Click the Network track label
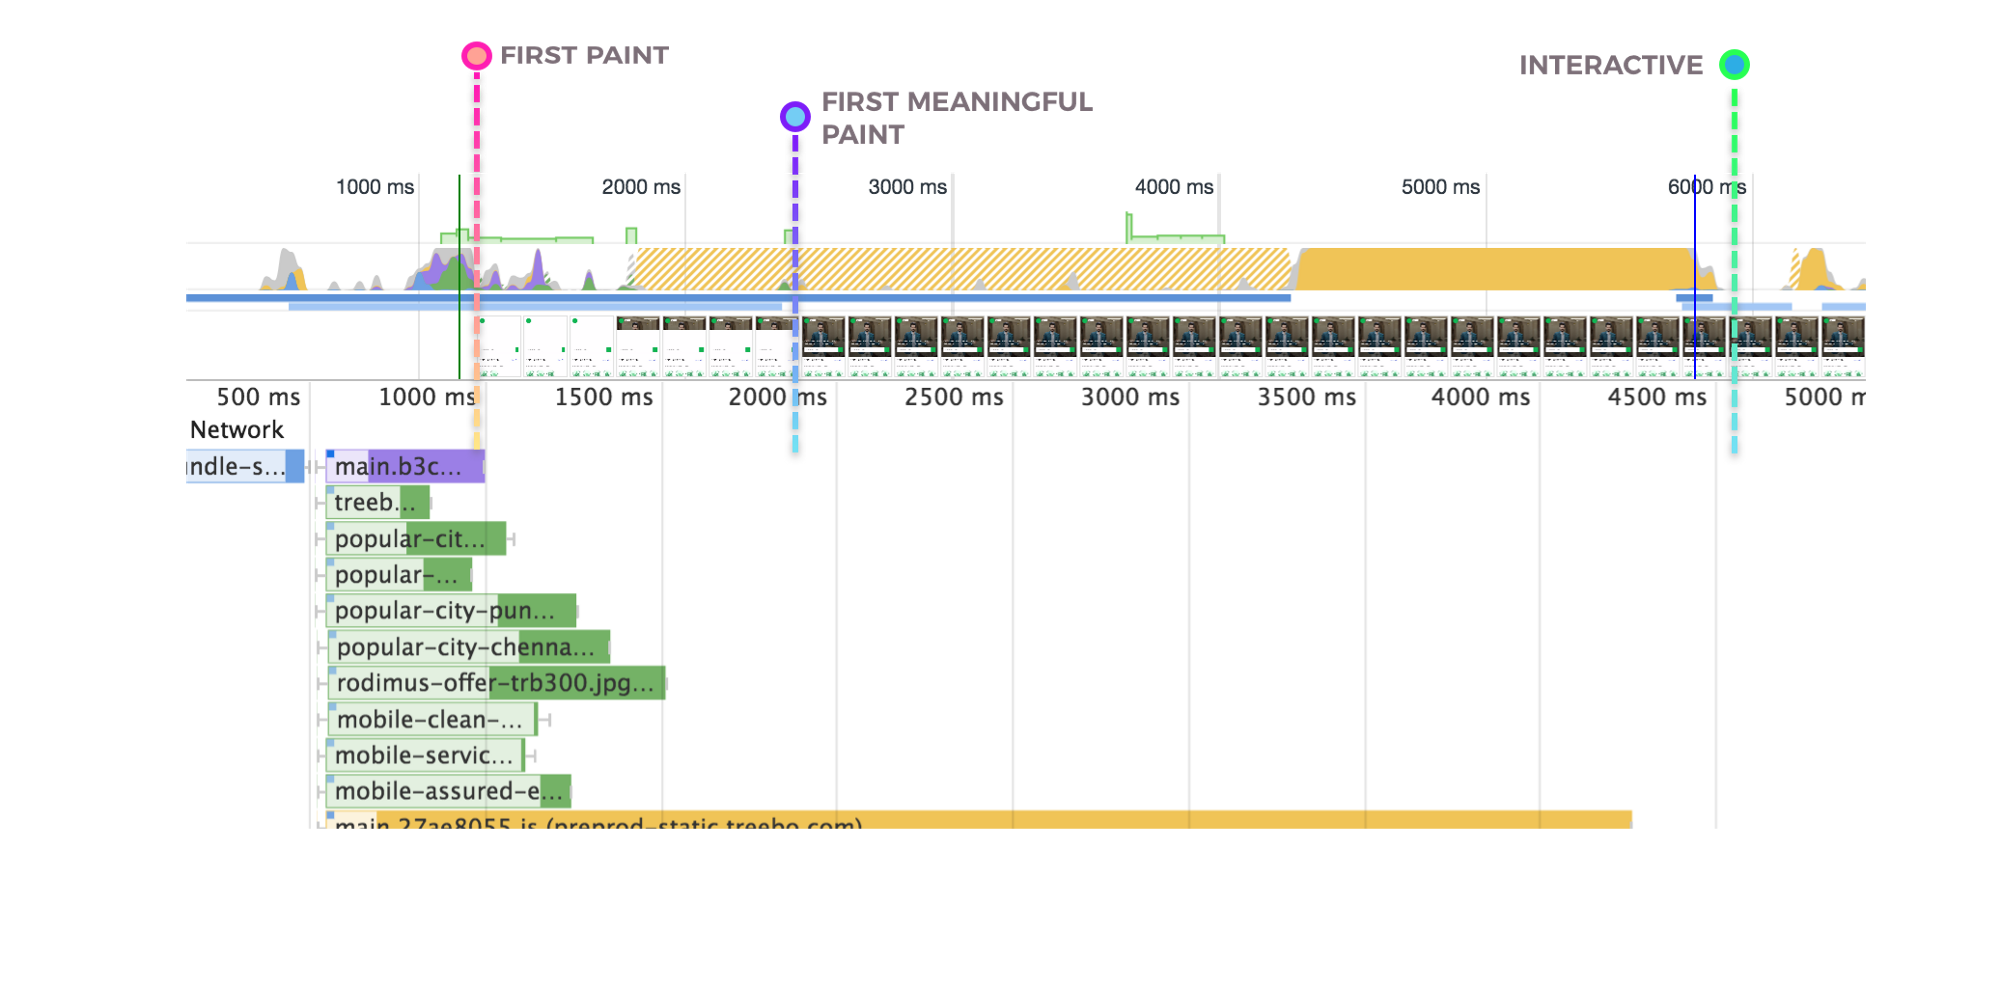 237,430
